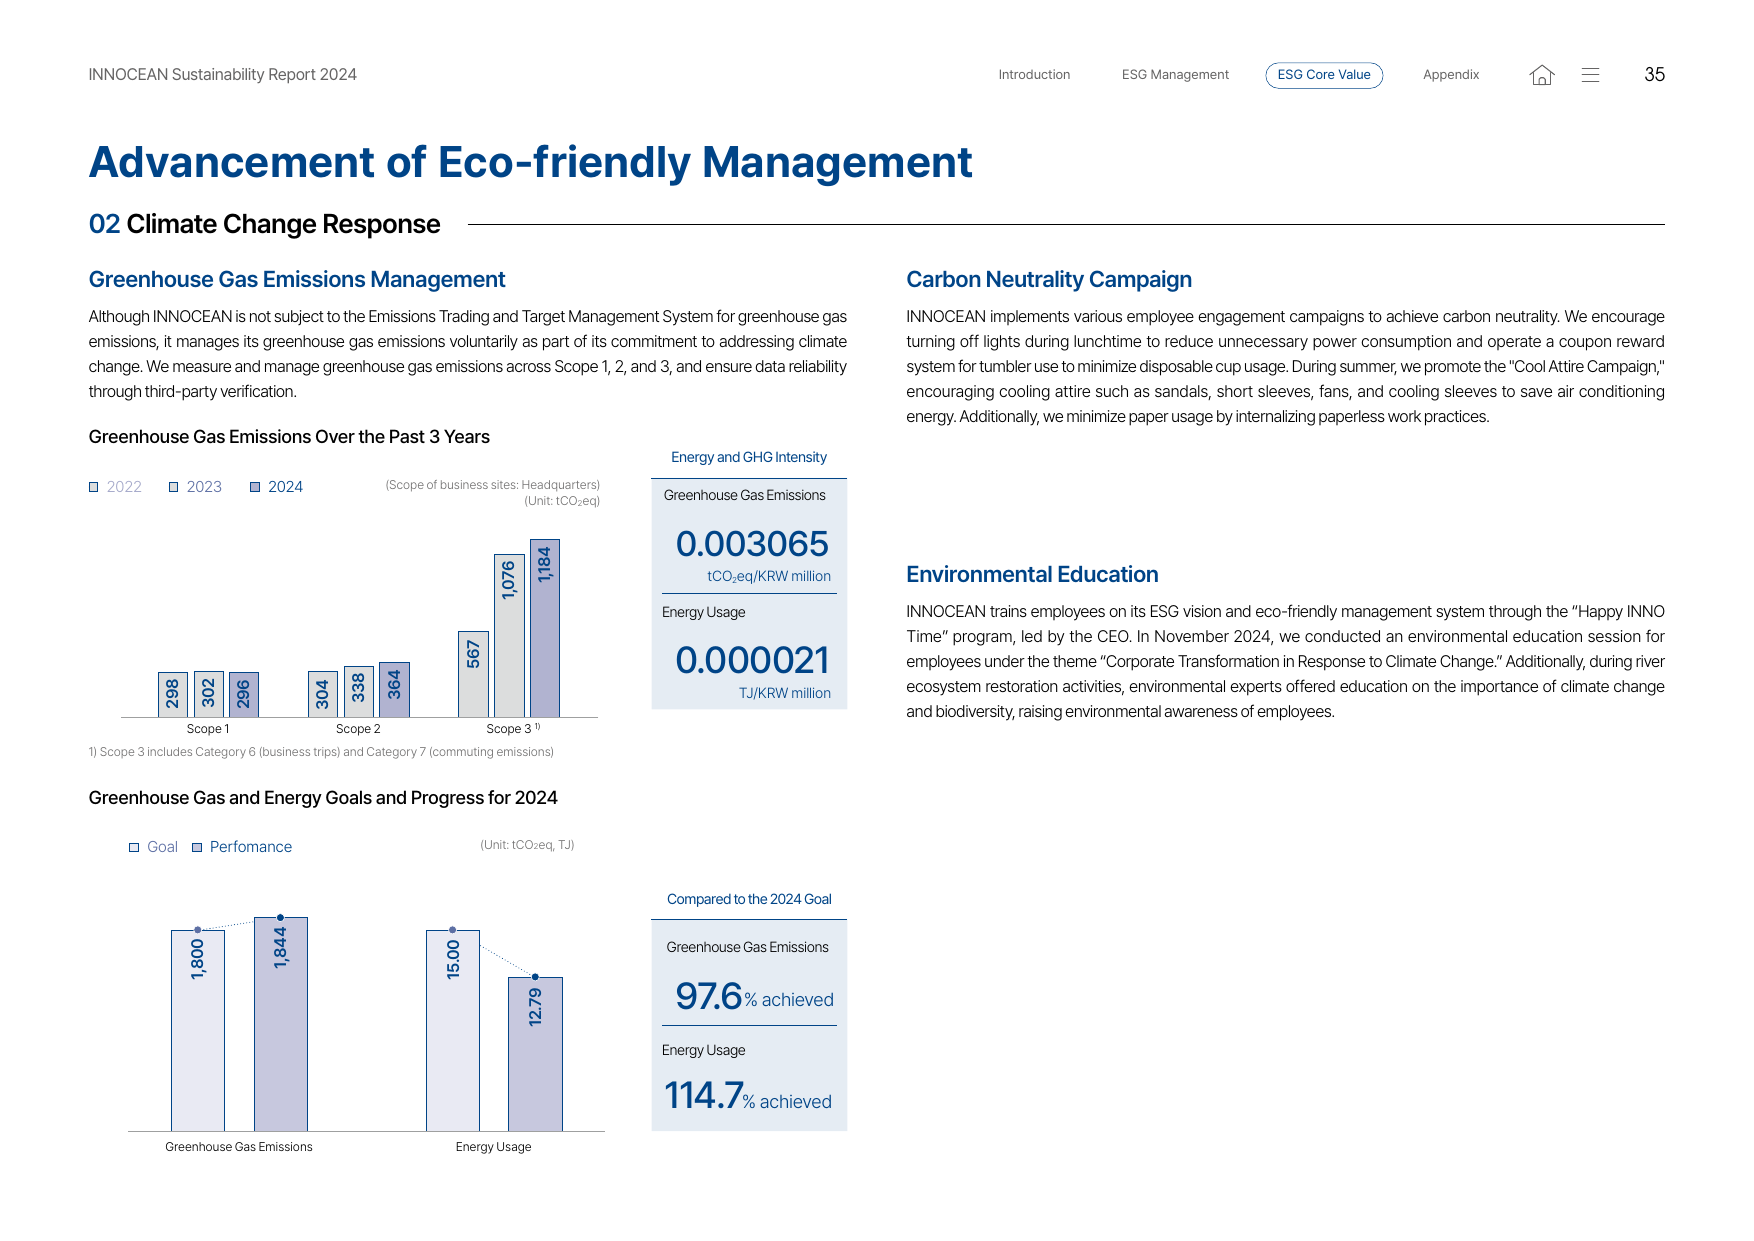Viewport: 1754px width, 1241px height.
Task: Click the Scope 3 bar labeled 1,076
Action: (509, 636)
